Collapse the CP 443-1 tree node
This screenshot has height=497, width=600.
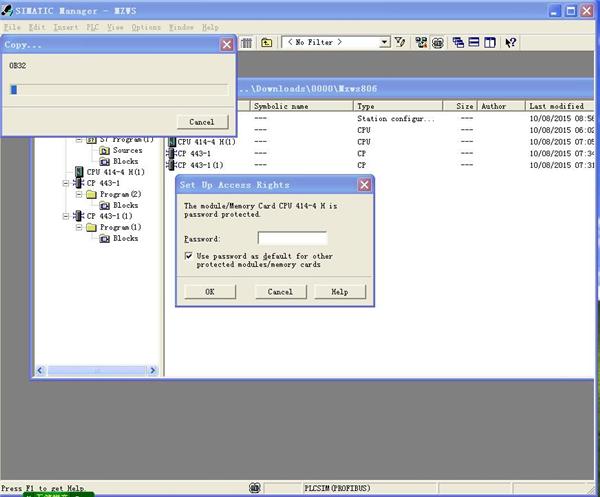(x=66, y=183)
